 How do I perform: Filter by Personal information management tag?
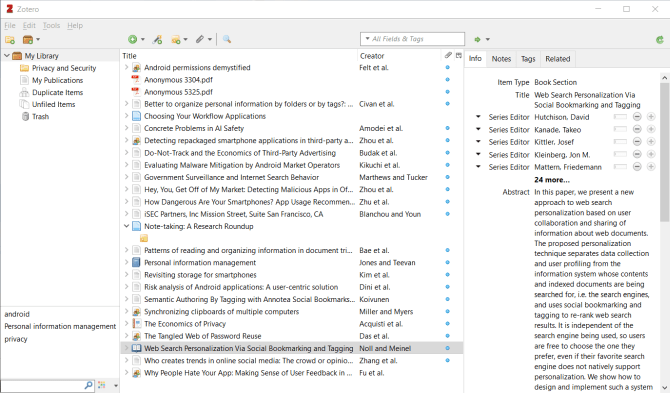[x=60, y=326]
